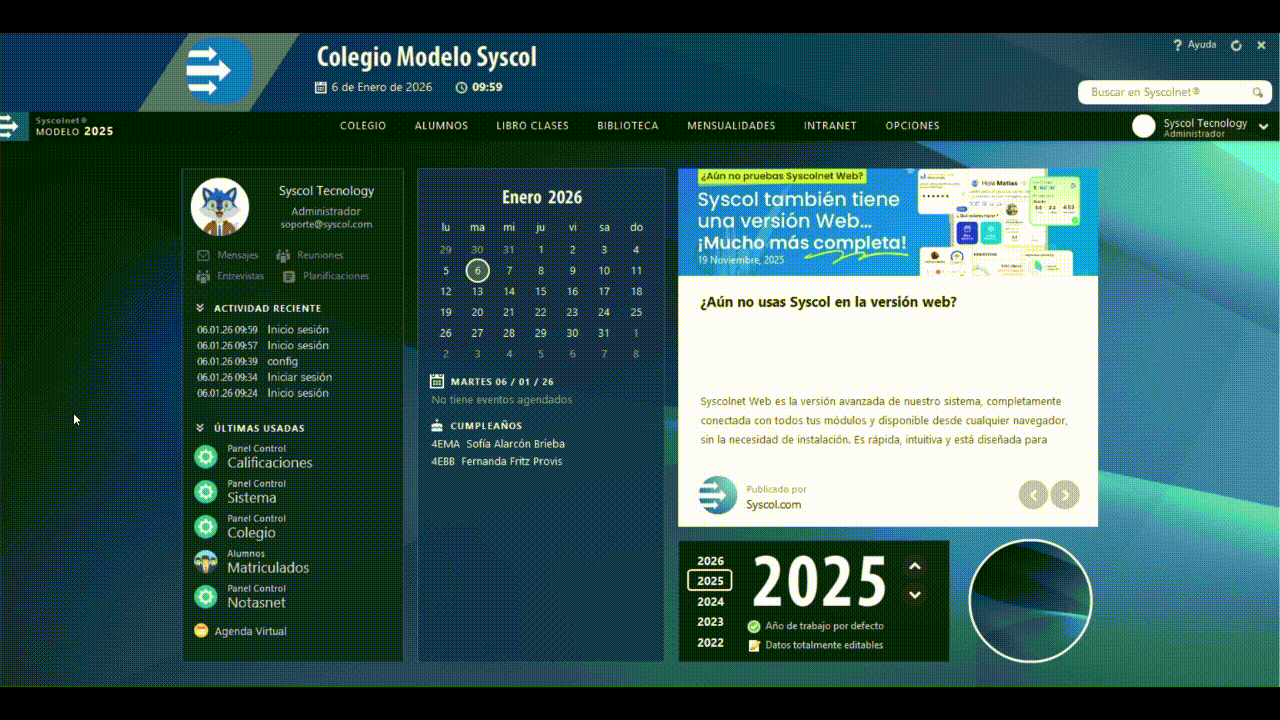The image size is (1280, 720).
Task: Decrease the working year with down arrow
Action: pos(915,595)
